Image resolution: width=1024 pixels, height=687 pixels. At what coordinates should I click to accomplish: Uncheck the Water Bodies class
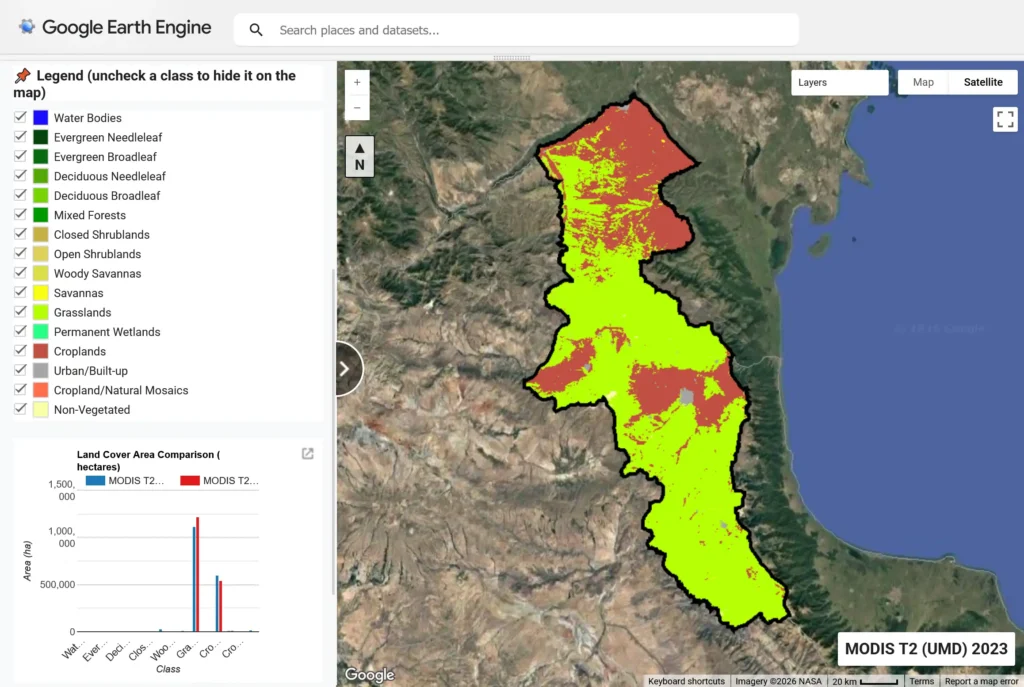click(x=20, y=117)
